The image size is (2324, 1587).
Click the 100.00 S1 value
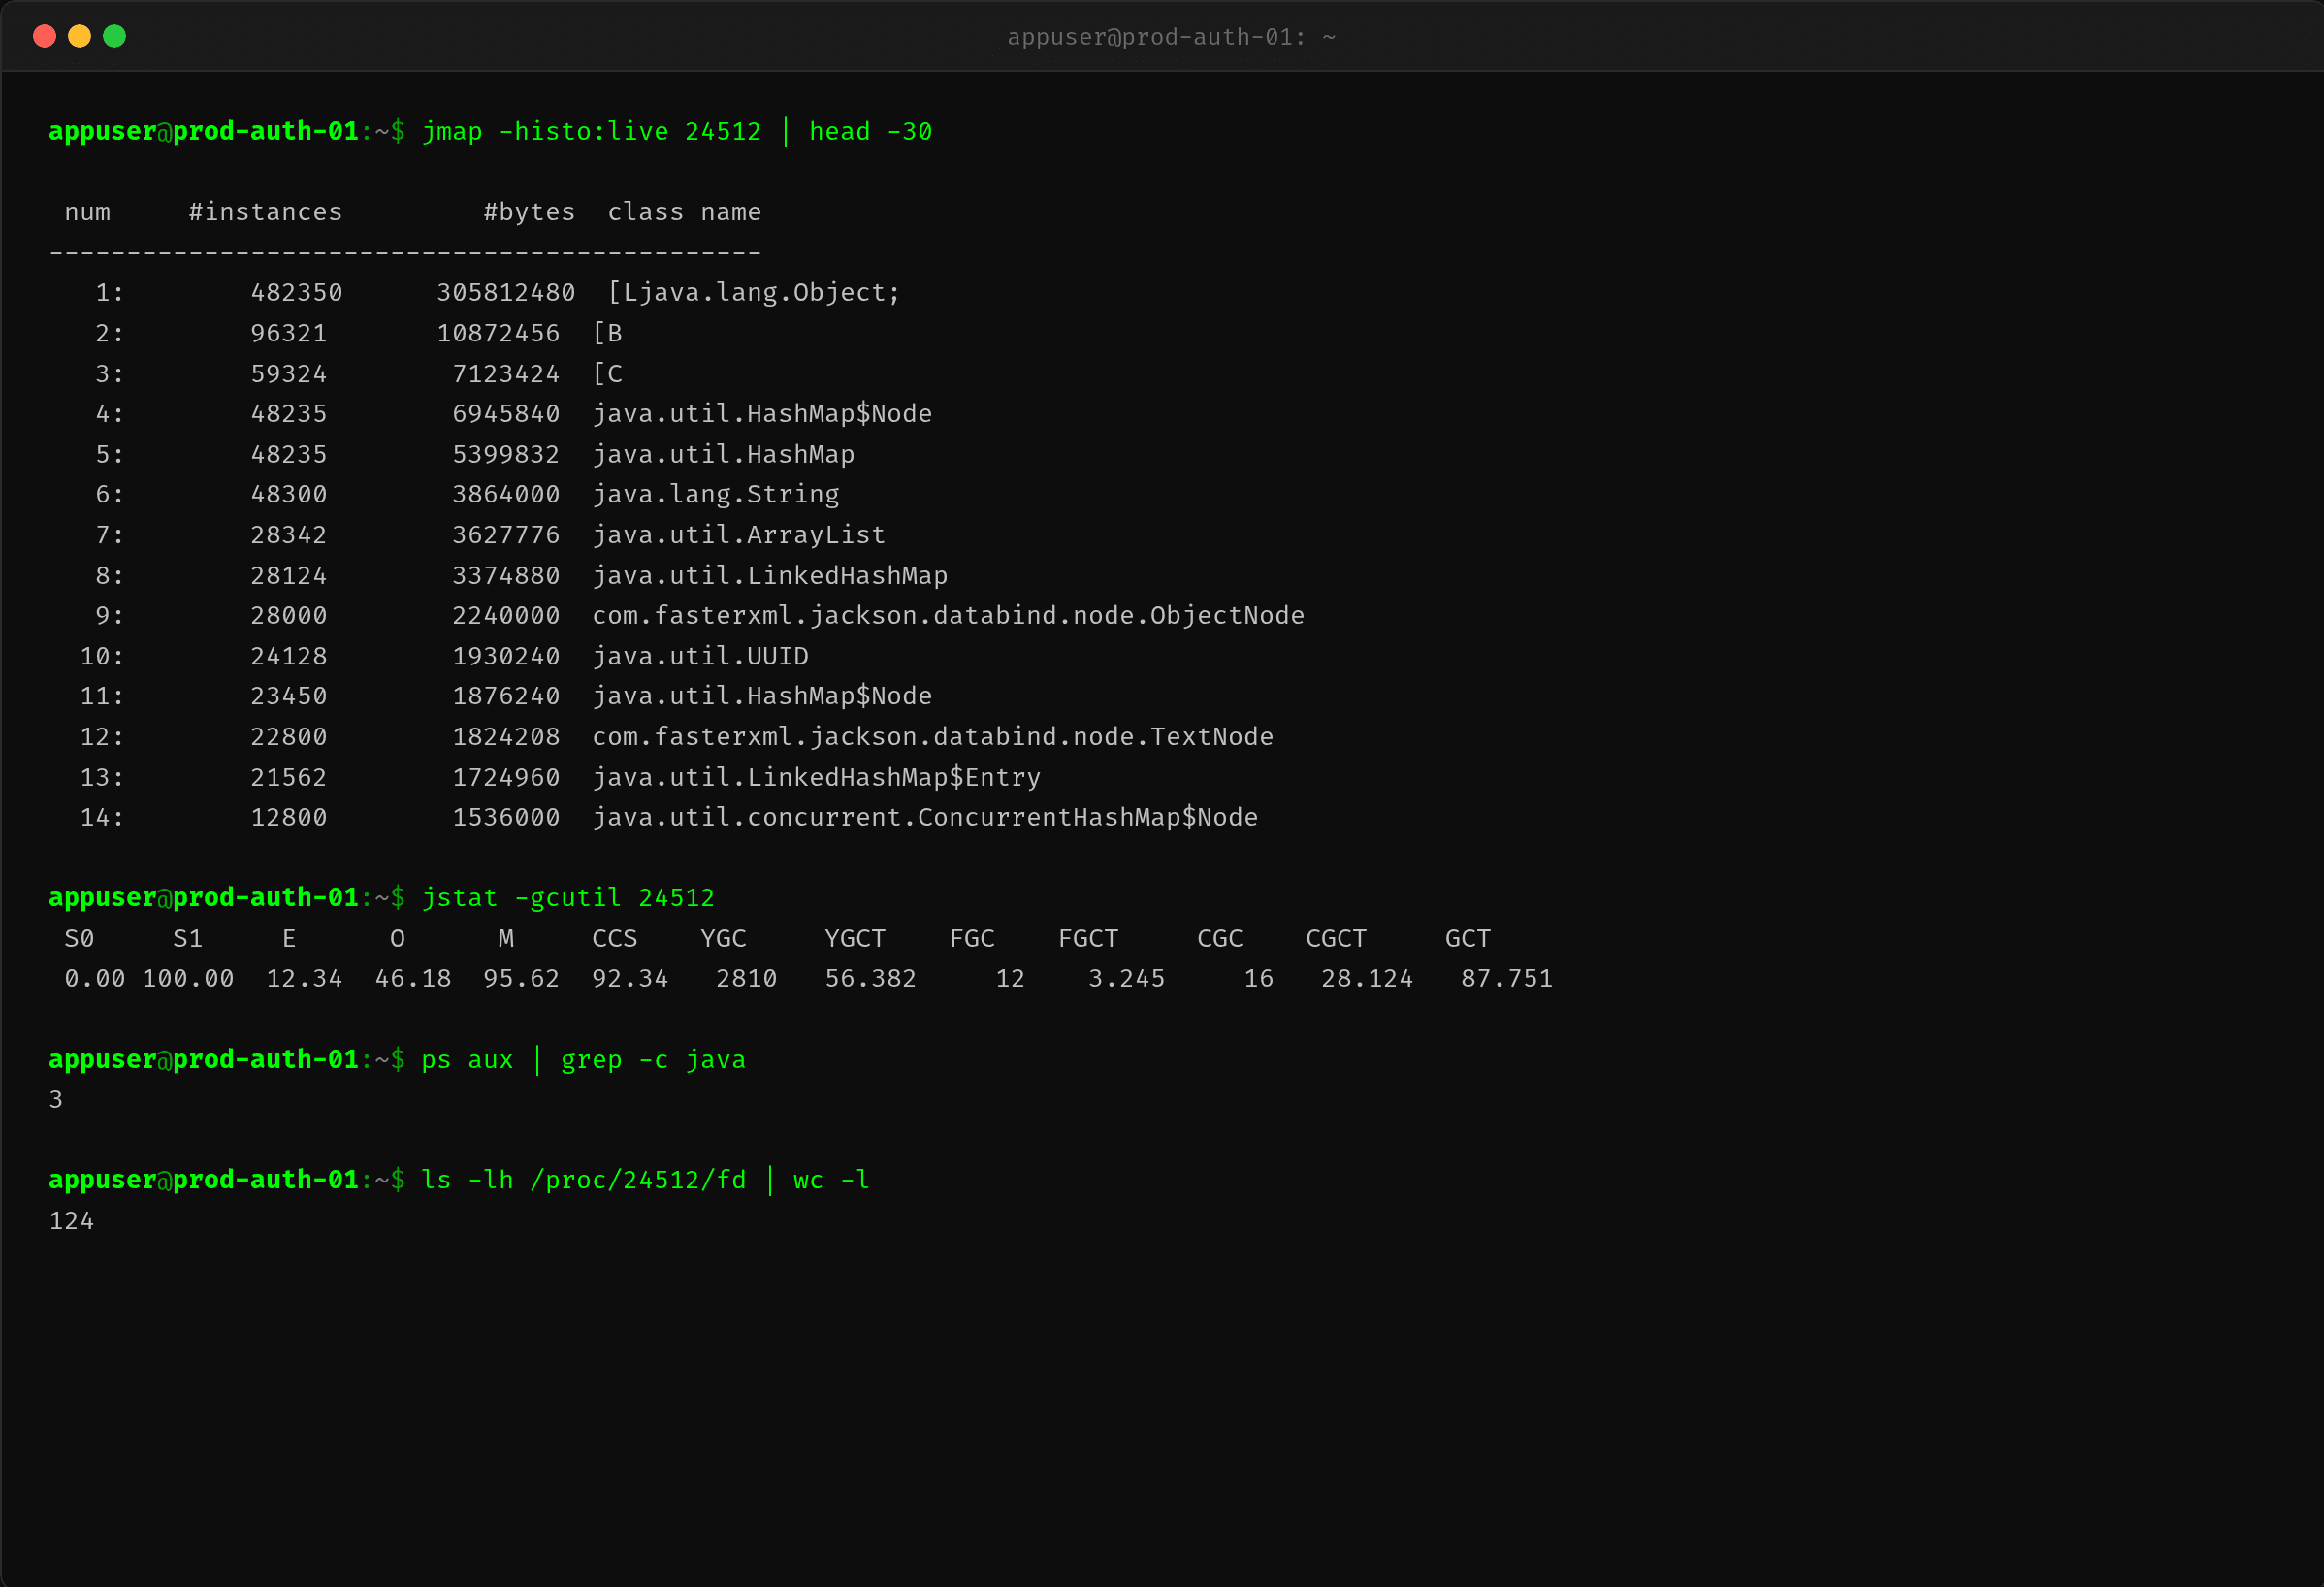click(188, 979)
